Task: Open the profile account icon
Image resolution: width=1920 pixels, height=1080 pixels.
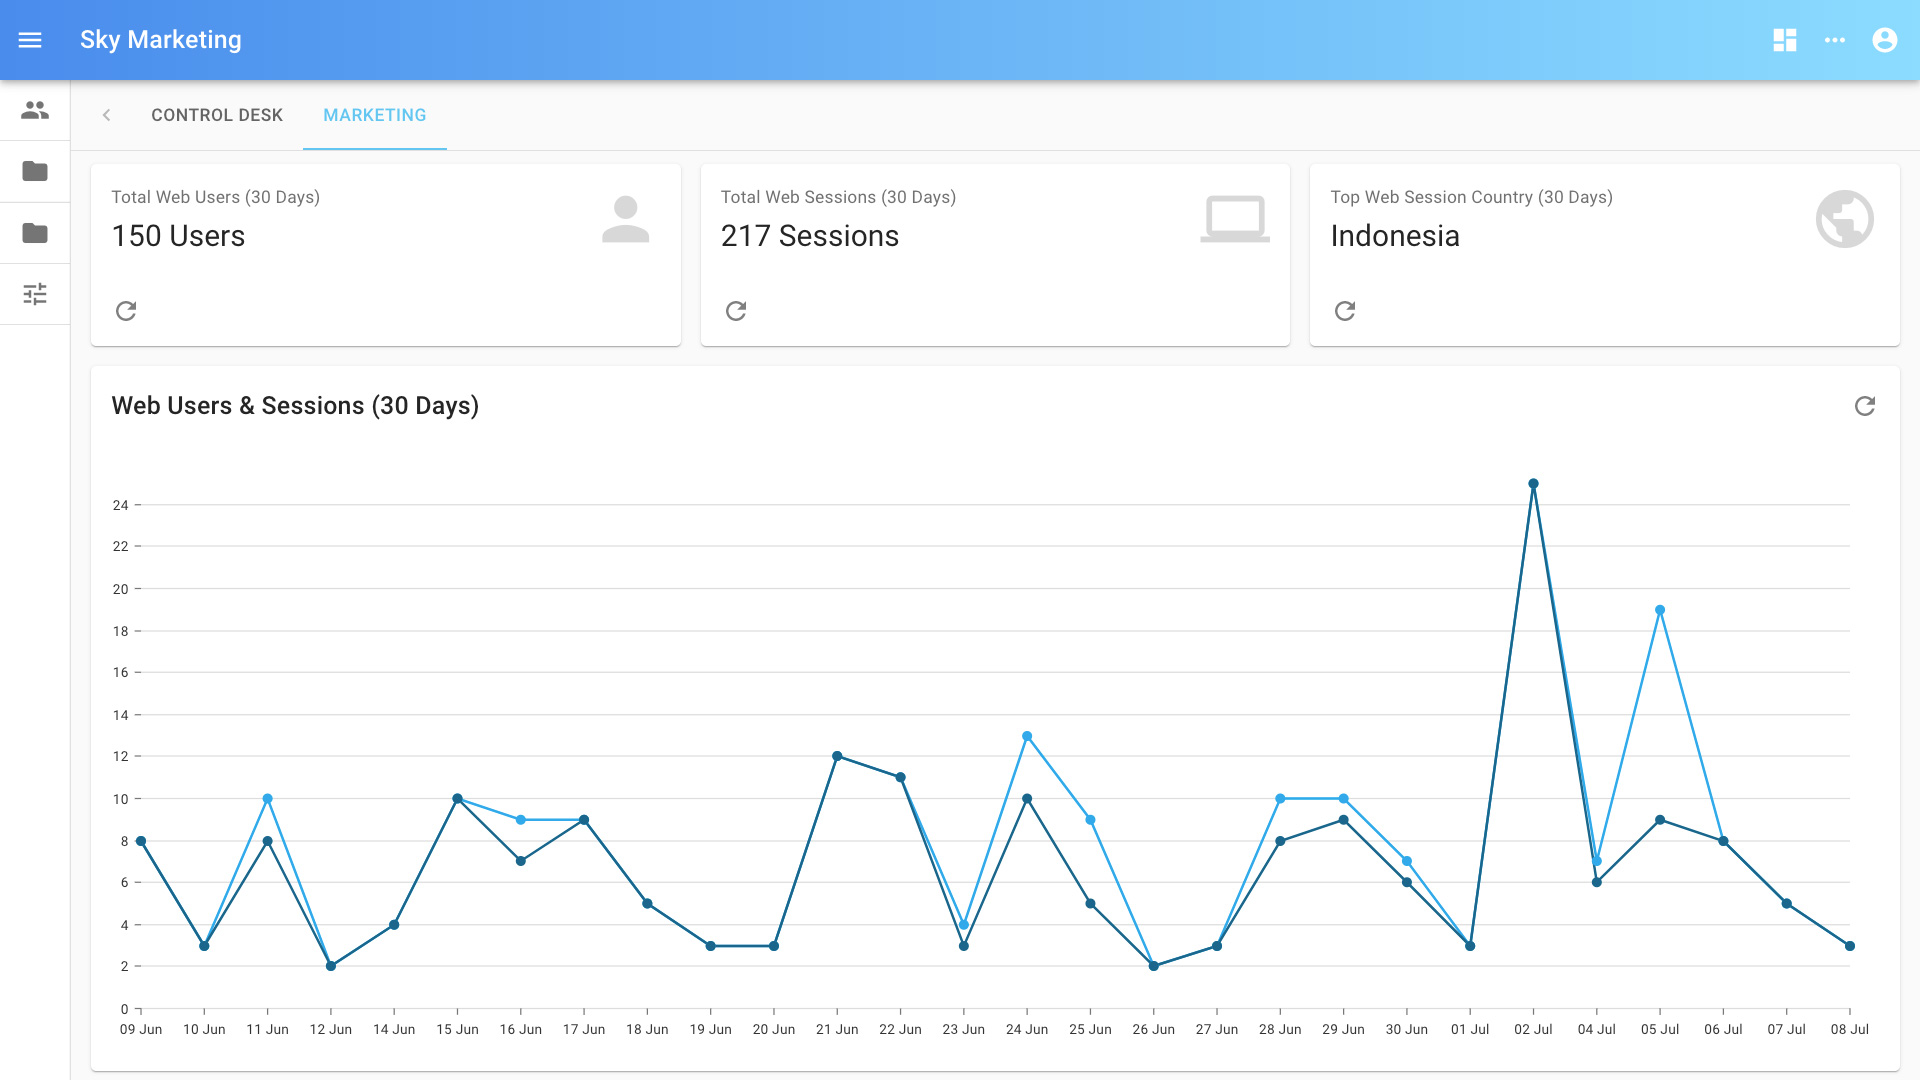Action: point(1885,40)
